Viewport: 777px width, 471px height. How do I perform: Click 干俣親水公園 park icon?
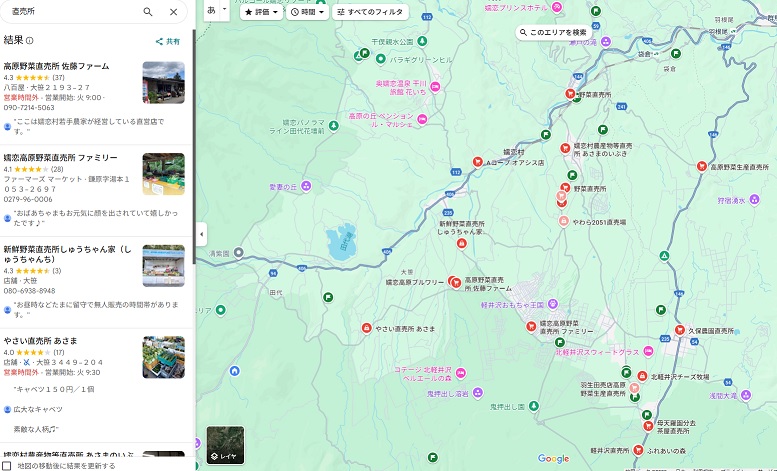click(422, 41)
